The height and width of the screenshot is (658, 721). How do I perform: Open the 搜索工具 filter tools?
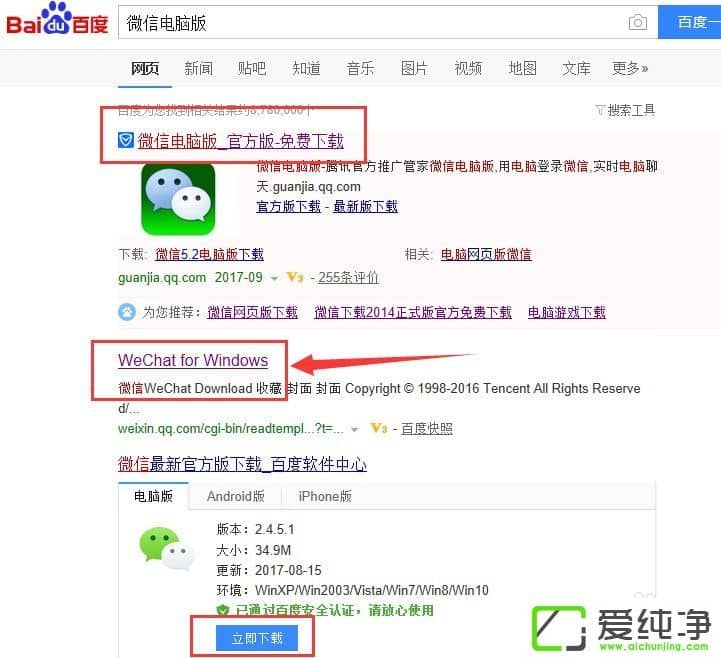(x=625, y=110)
